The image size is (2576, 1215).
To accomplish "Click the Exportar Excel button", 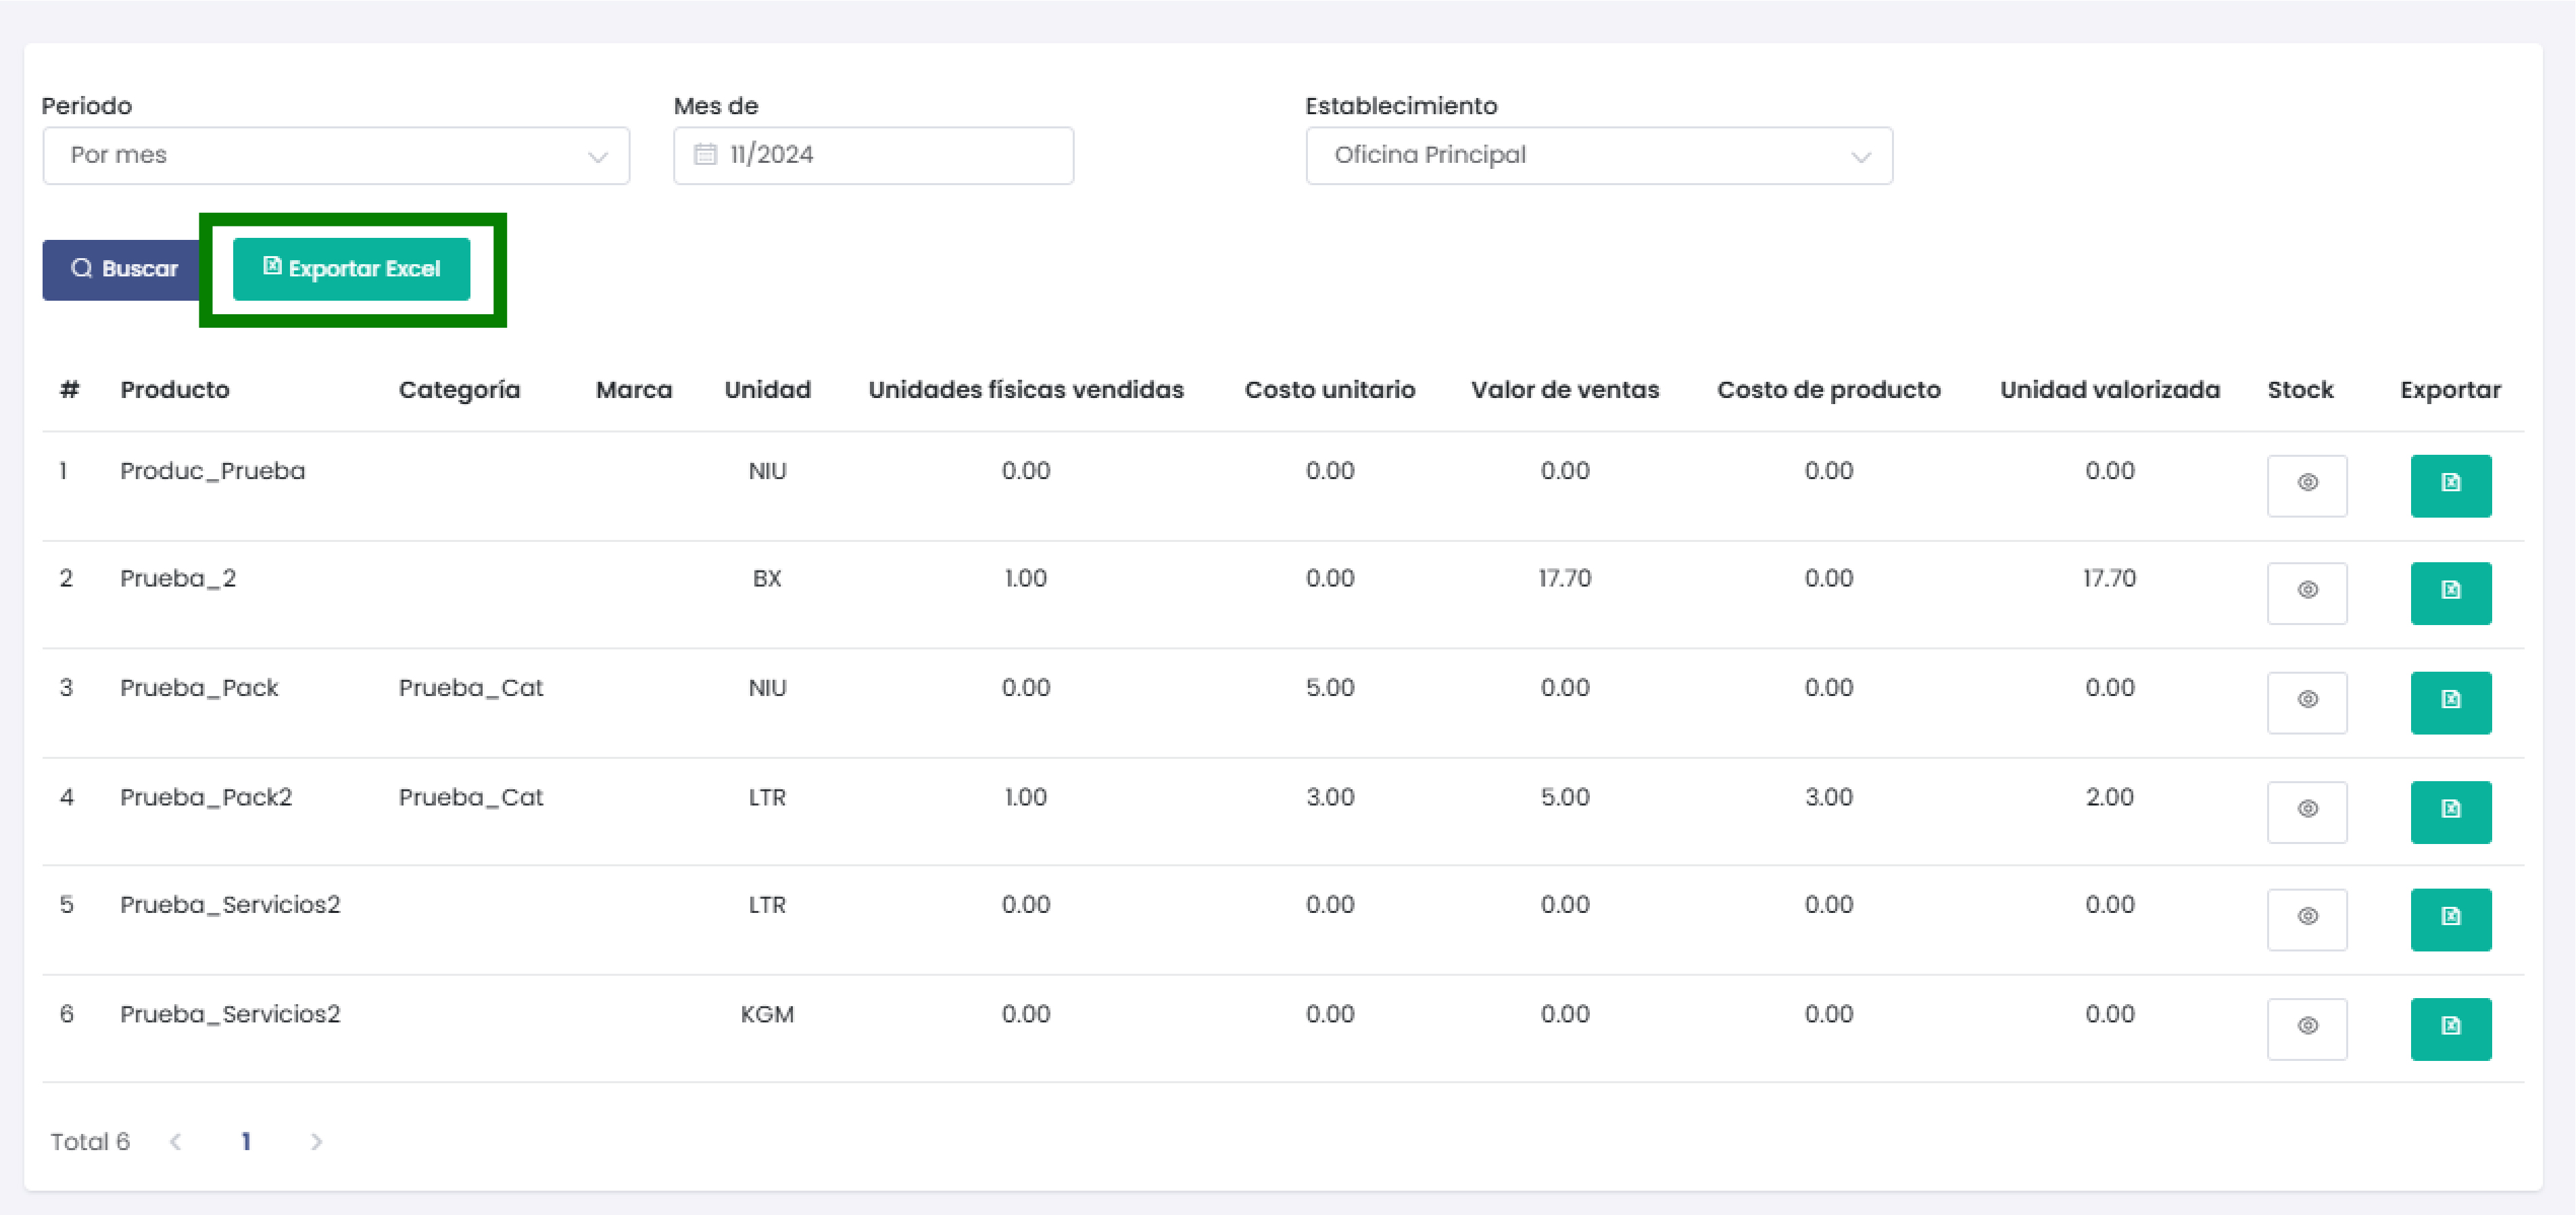I will 352,268.
